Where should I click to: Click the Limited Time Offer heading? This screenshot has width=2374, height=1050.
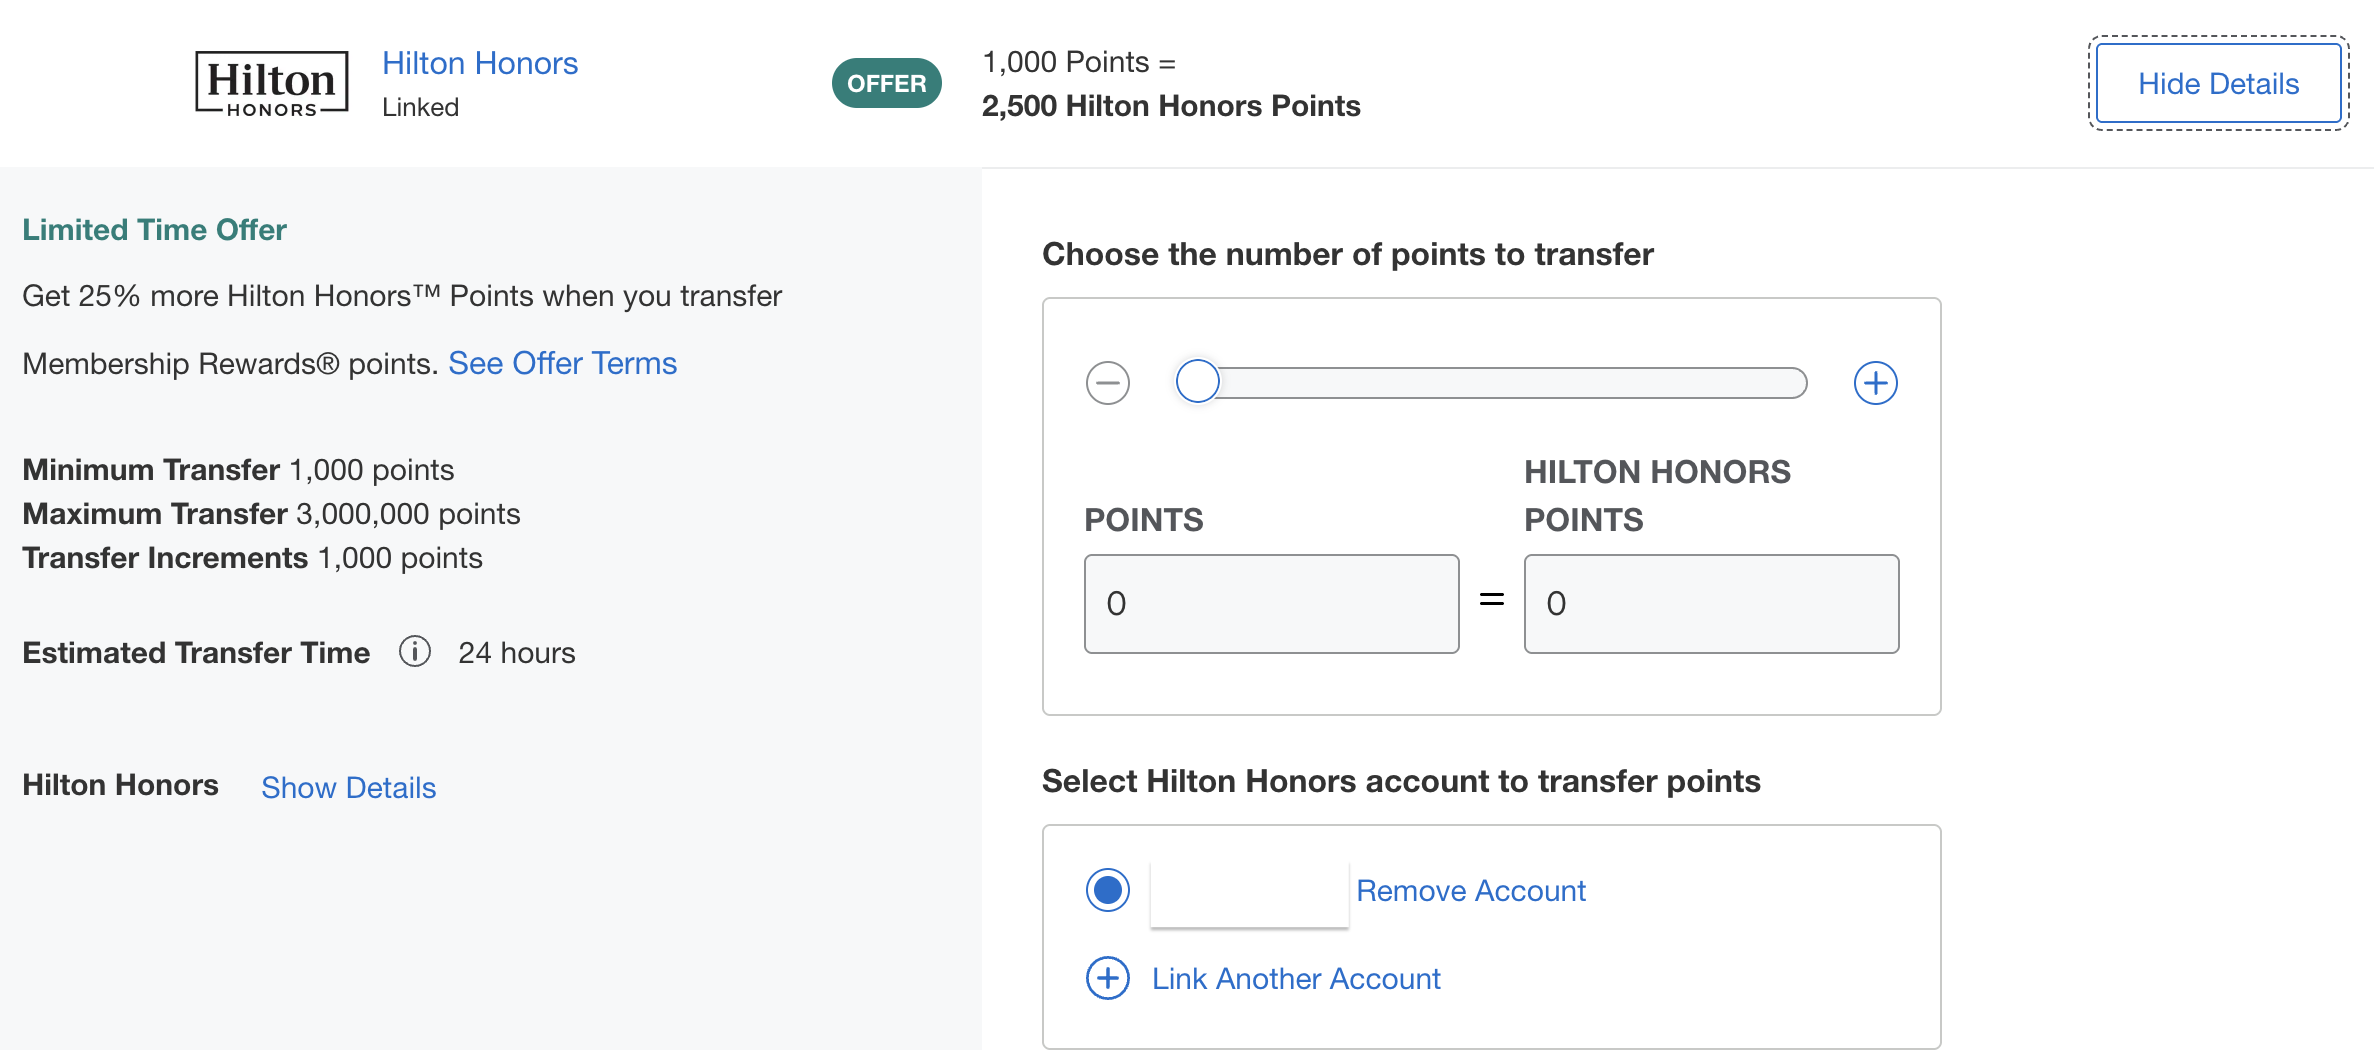155,229
